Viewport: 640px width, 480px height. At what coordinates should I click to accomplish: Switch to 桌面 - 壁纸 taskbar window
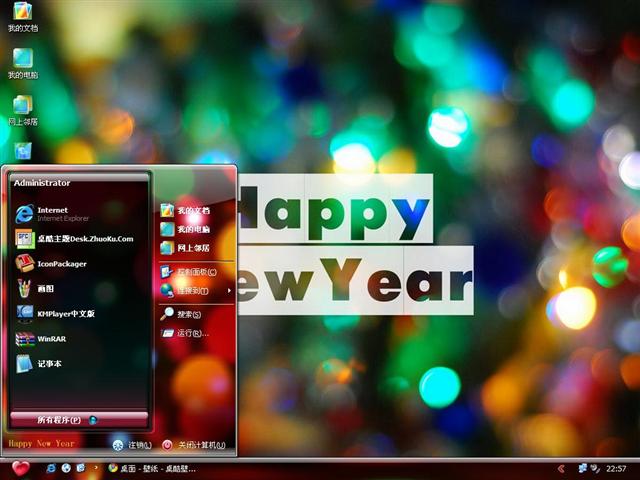[152, 469]
